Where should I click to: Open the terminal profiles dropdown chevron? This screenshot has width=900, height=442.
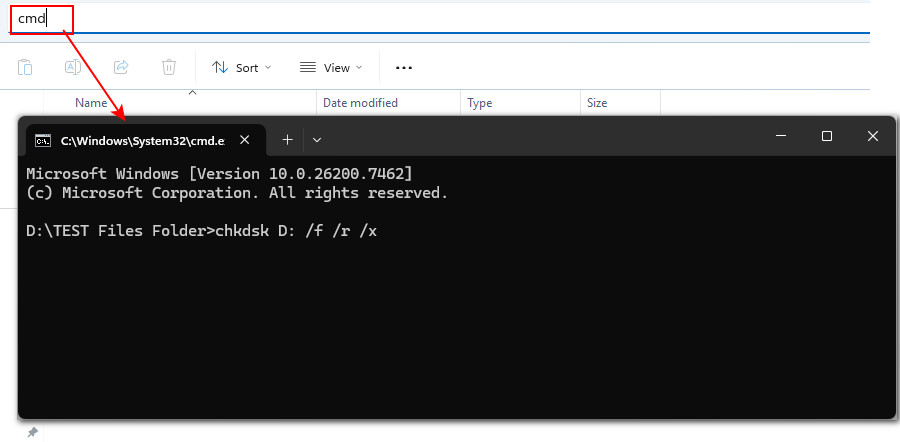coord(317,139)
